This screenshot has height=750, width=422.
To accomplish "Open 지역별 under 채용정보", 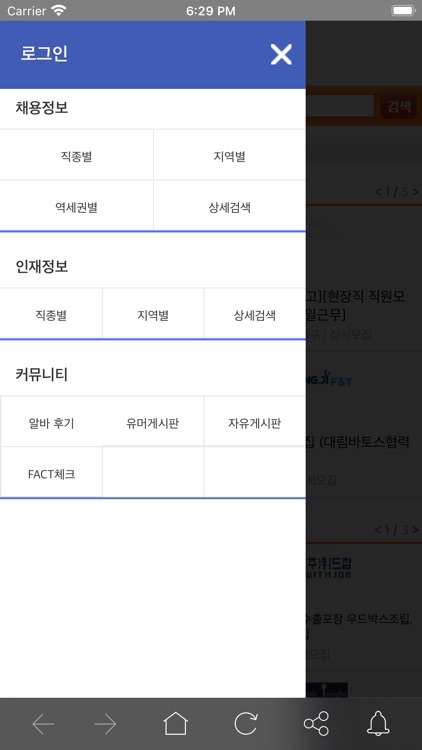I will point(230,156).
